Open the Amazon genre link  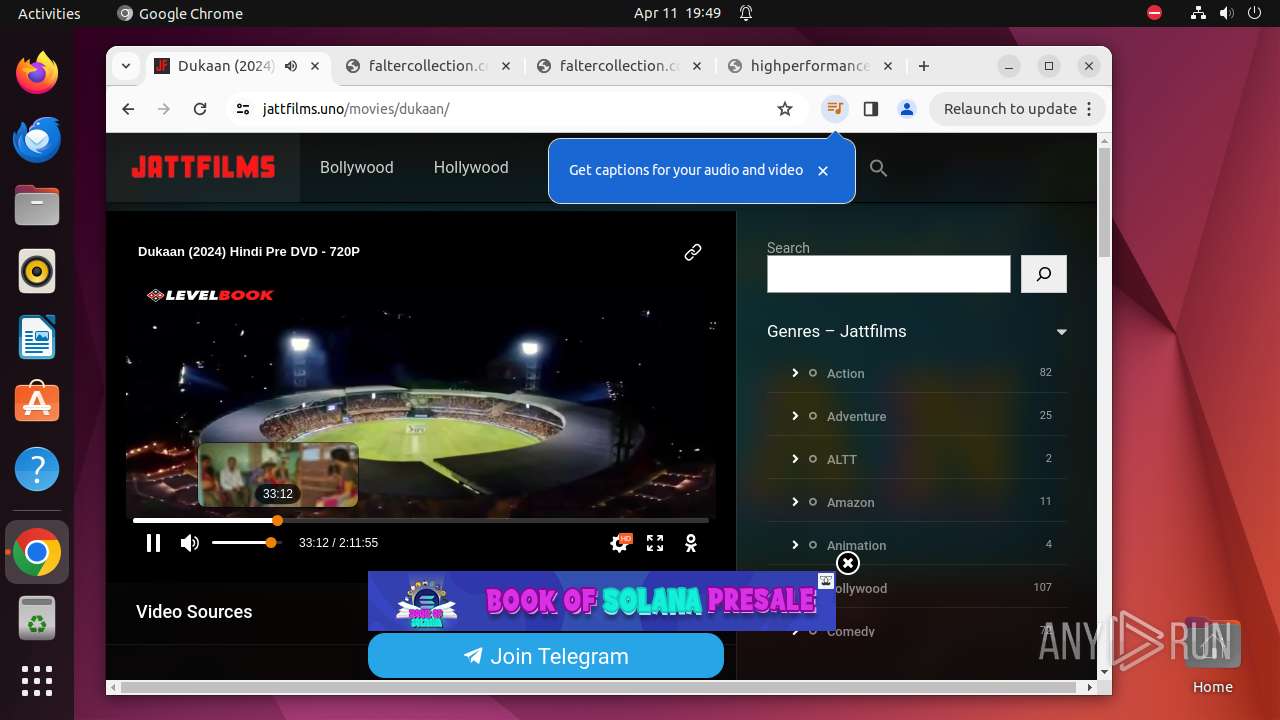850,502
